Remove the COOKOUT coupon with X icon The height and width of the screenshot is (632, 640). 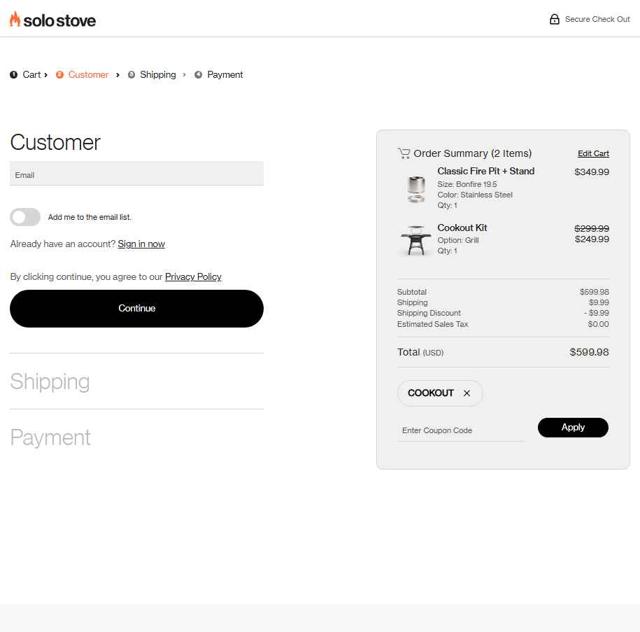tap(466, 393)
